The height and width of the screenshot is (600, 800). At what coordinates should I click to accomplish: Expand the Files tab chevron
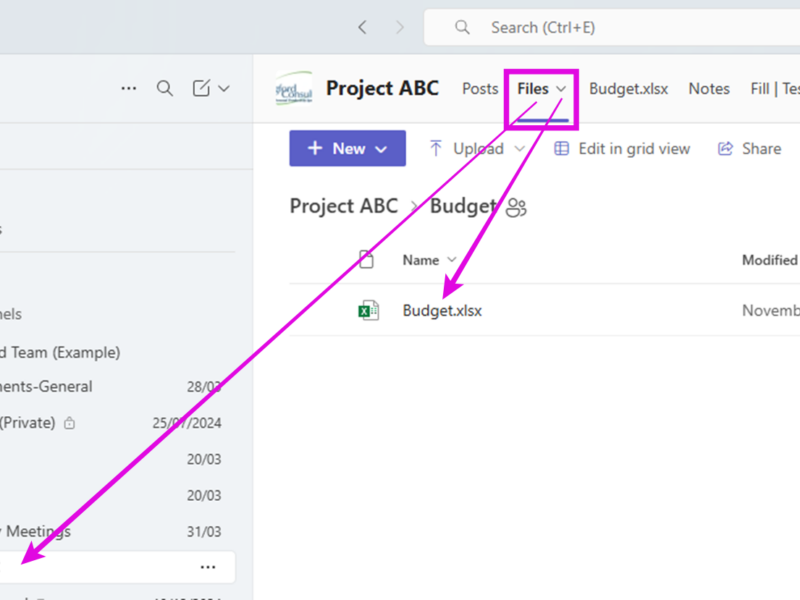(561, 89)
